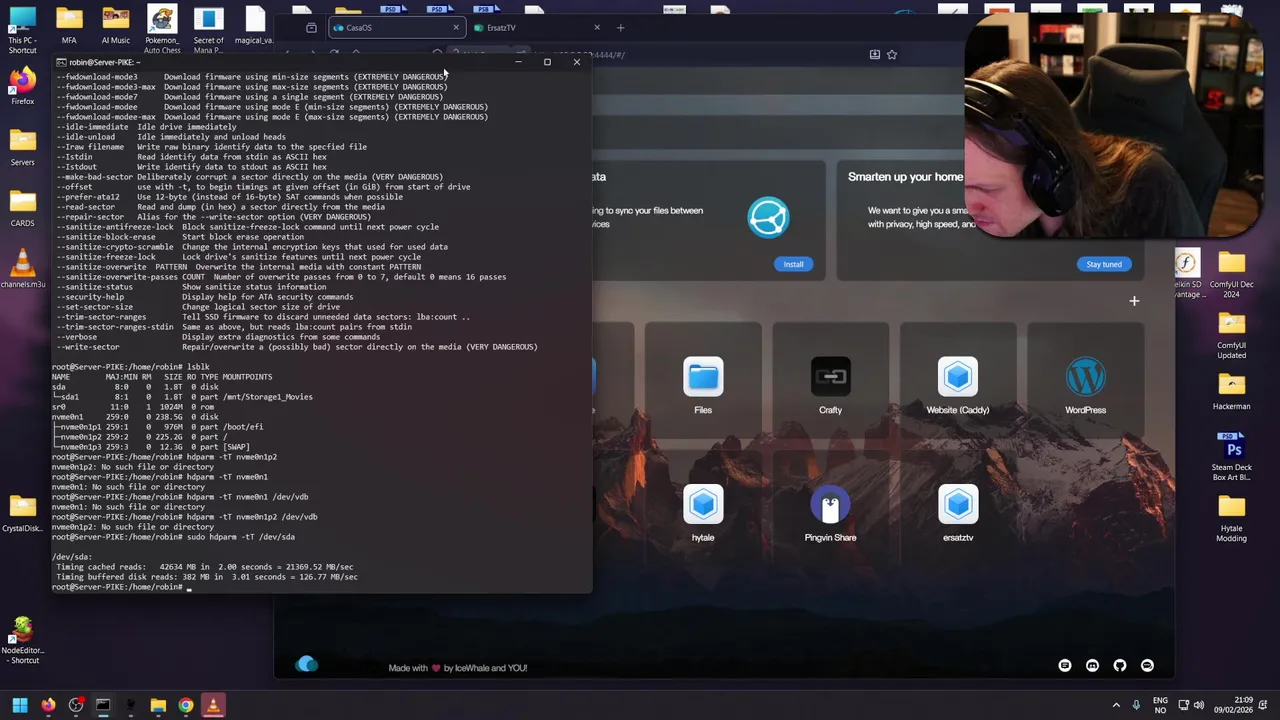Bookmark the page with the star icon
The width and height of the screenshot is (1280, 720).
[x=892, y=54]
